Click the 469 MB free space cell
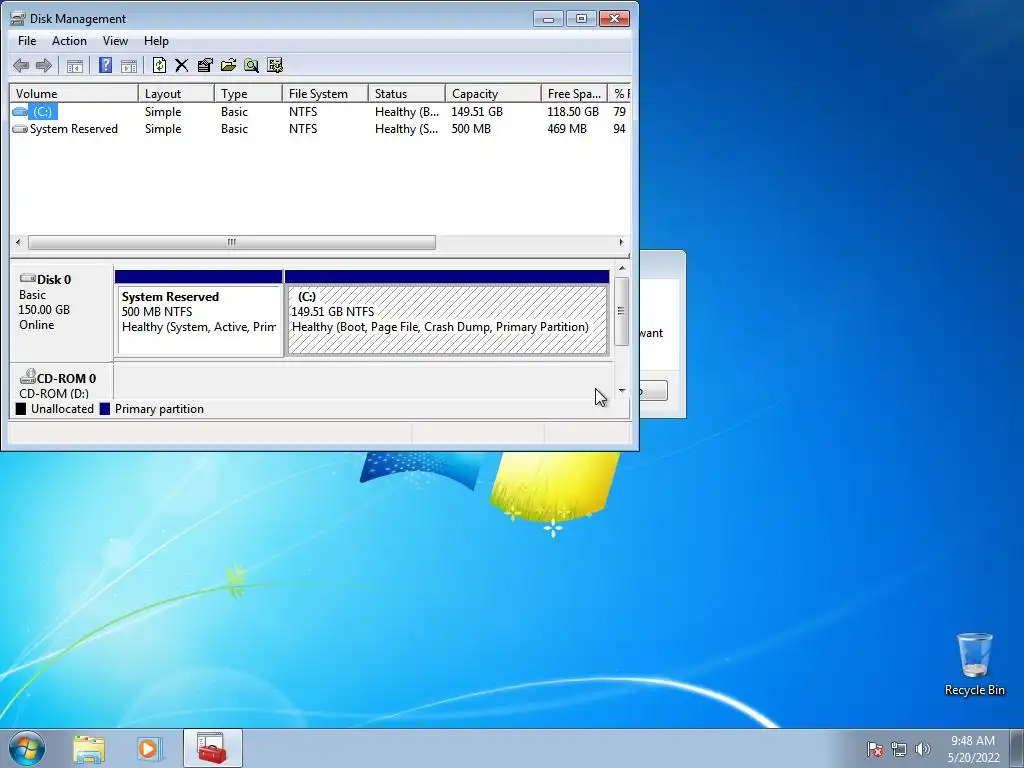The image size is (1024, 768). coord(567,129)
